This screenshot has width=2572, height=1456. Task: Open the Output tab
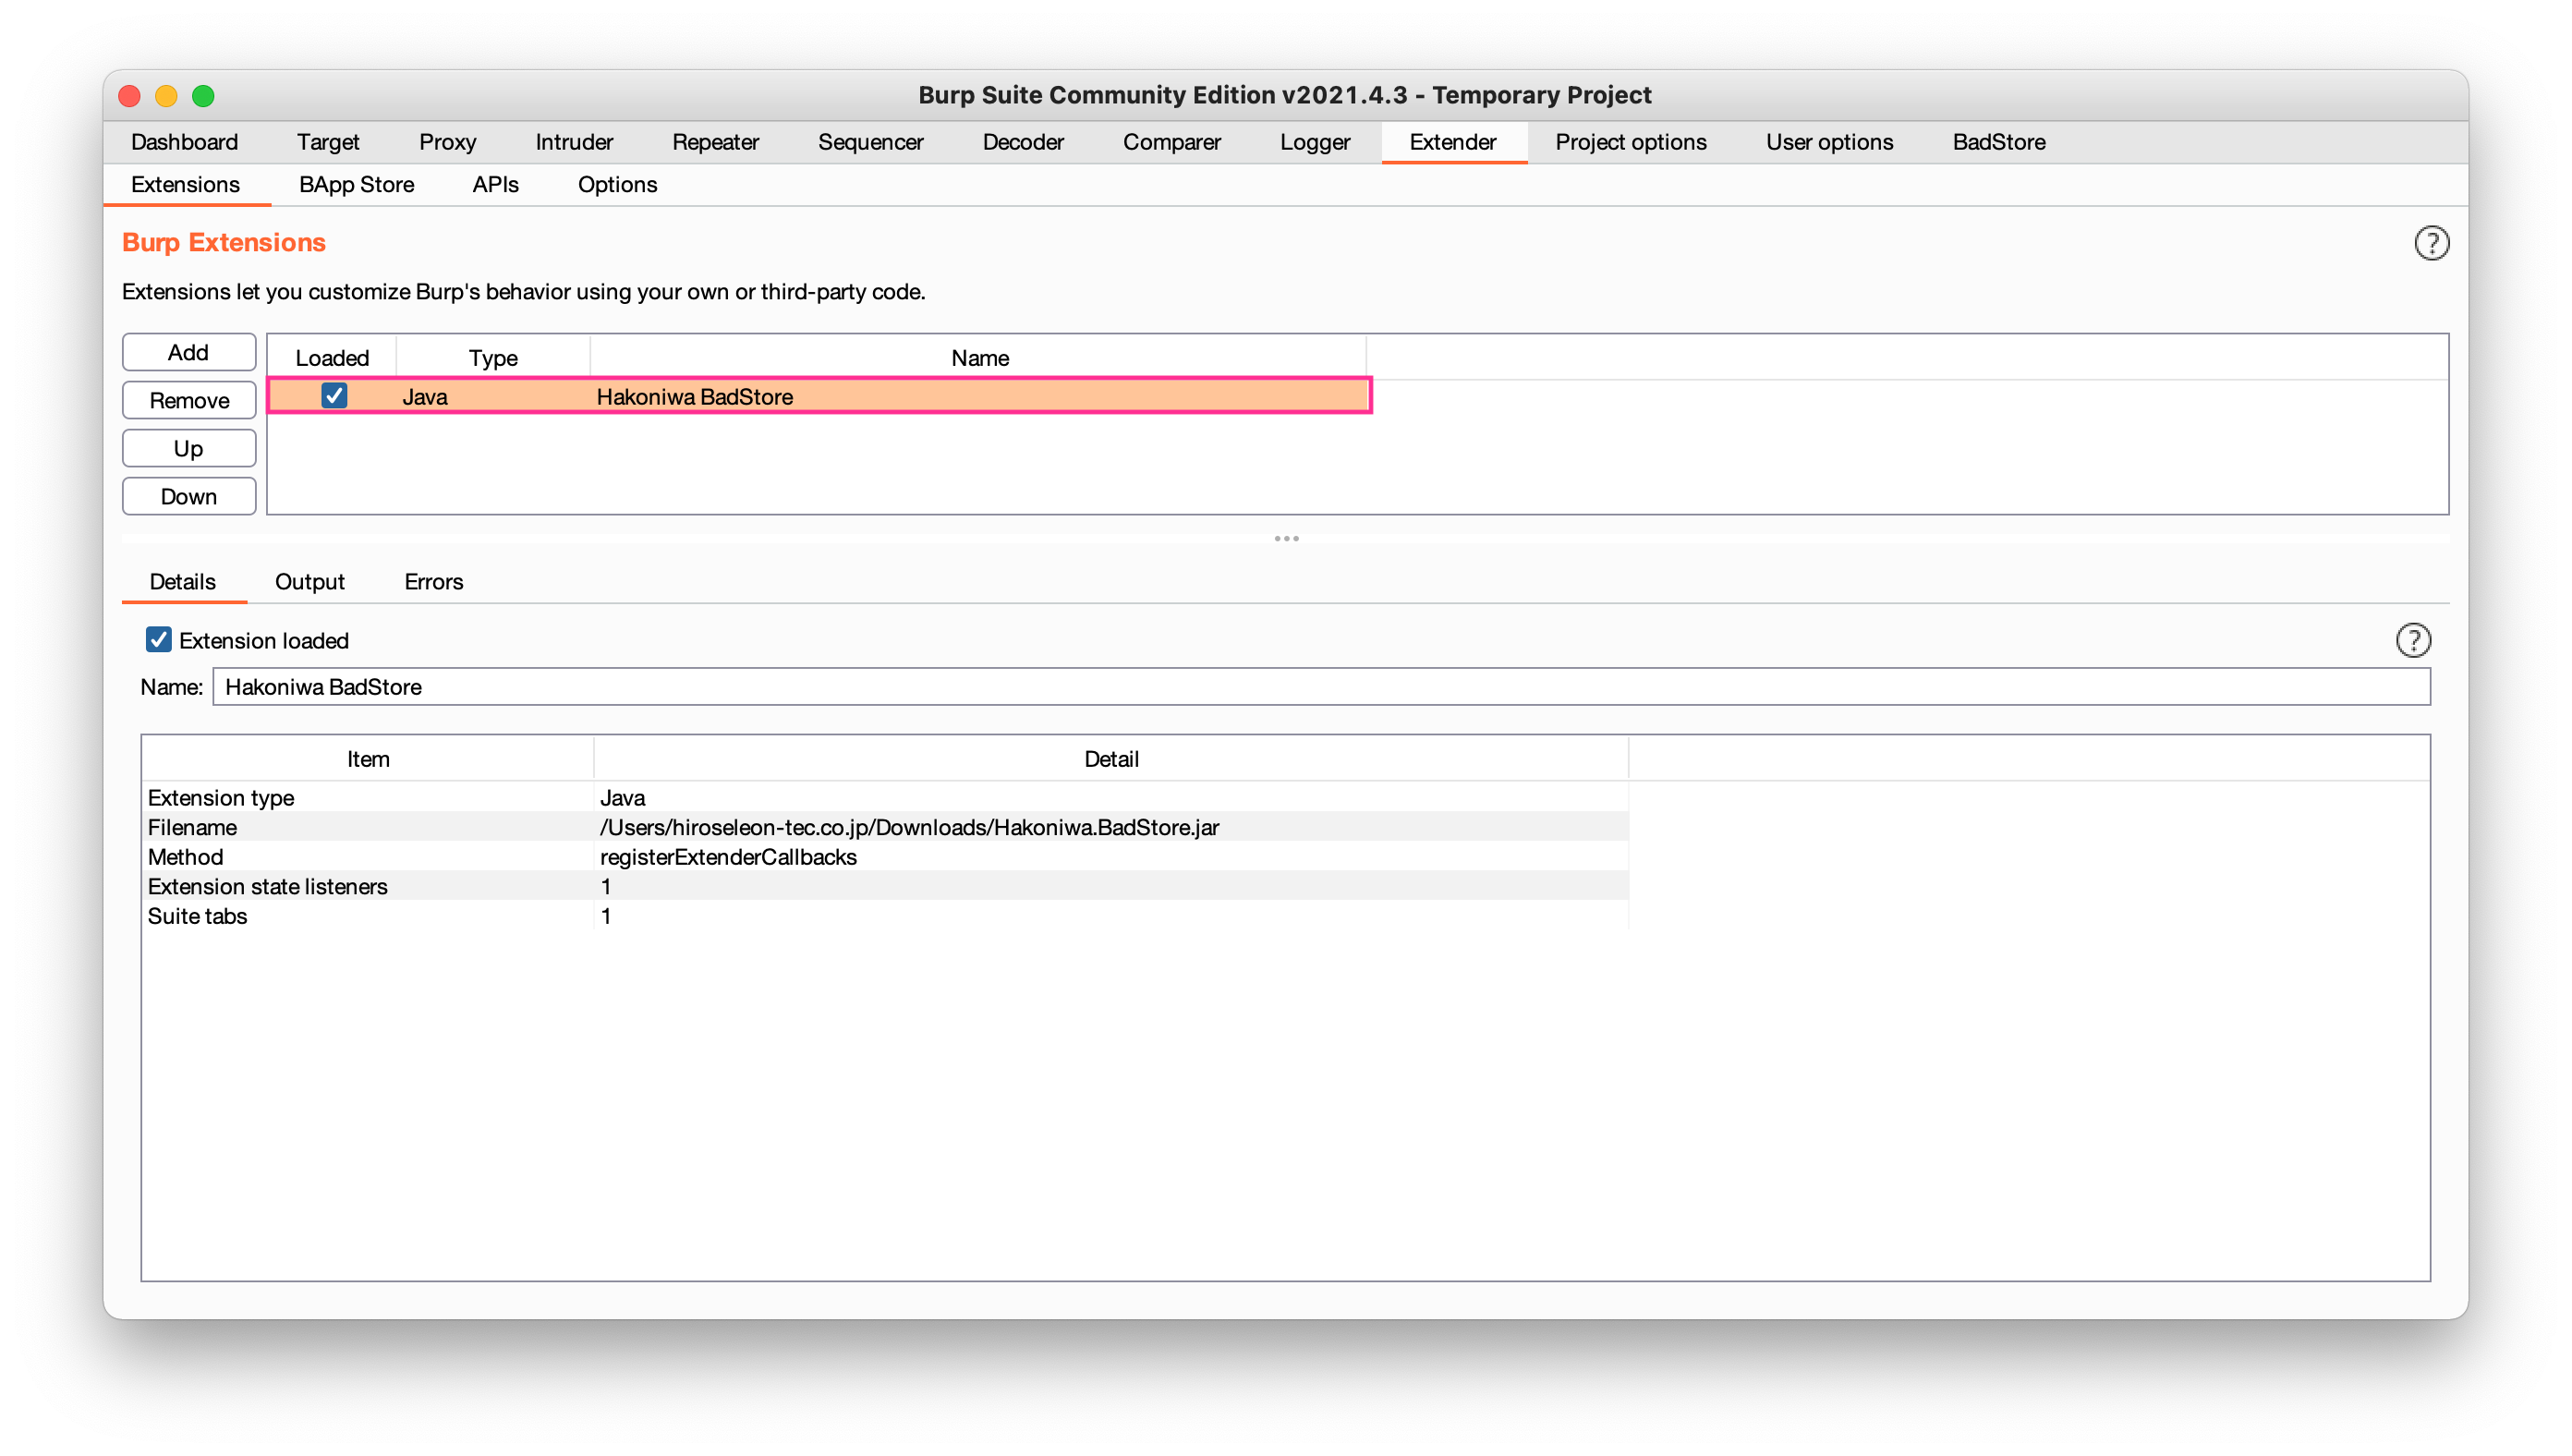(x=309, y=582)
